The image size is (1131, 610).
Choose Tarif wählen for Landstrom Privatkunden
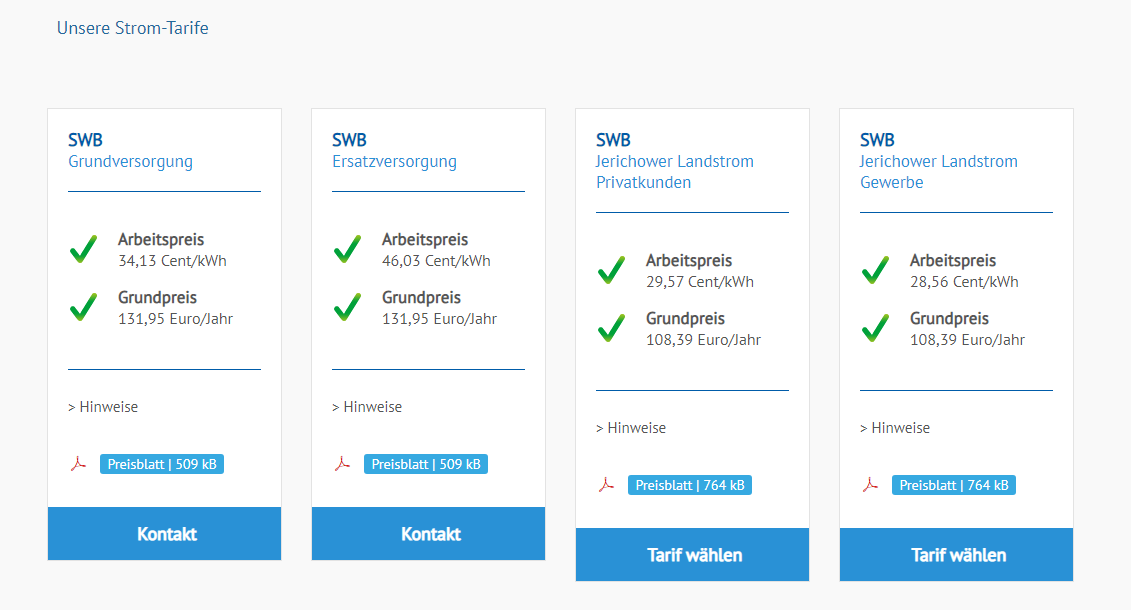[x=692, y=554]
